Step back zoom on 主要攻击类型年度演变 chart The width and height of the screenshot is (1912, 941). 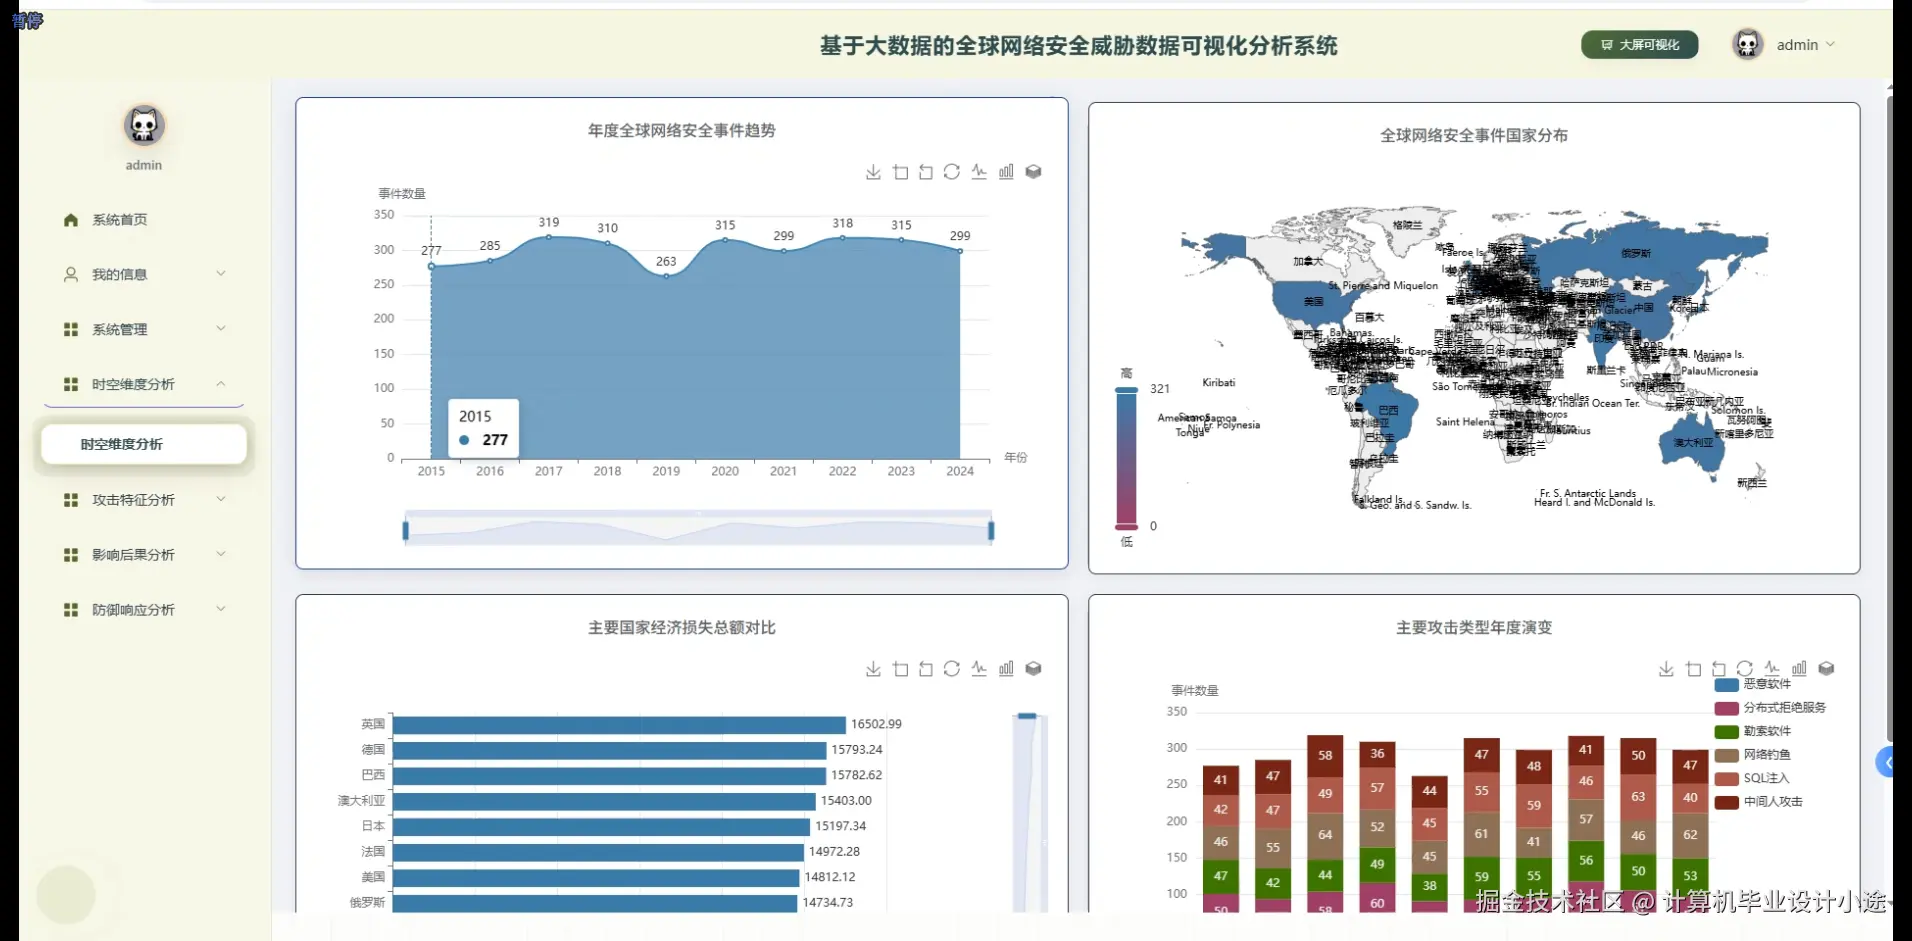(x=1719, y=669)
